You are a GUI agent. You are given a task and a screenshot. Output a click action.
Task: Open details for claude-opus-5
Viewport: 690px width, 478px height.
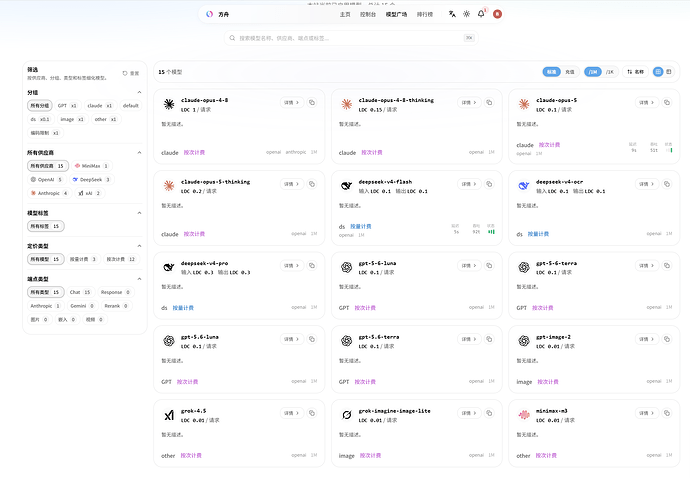pos(646,103)
